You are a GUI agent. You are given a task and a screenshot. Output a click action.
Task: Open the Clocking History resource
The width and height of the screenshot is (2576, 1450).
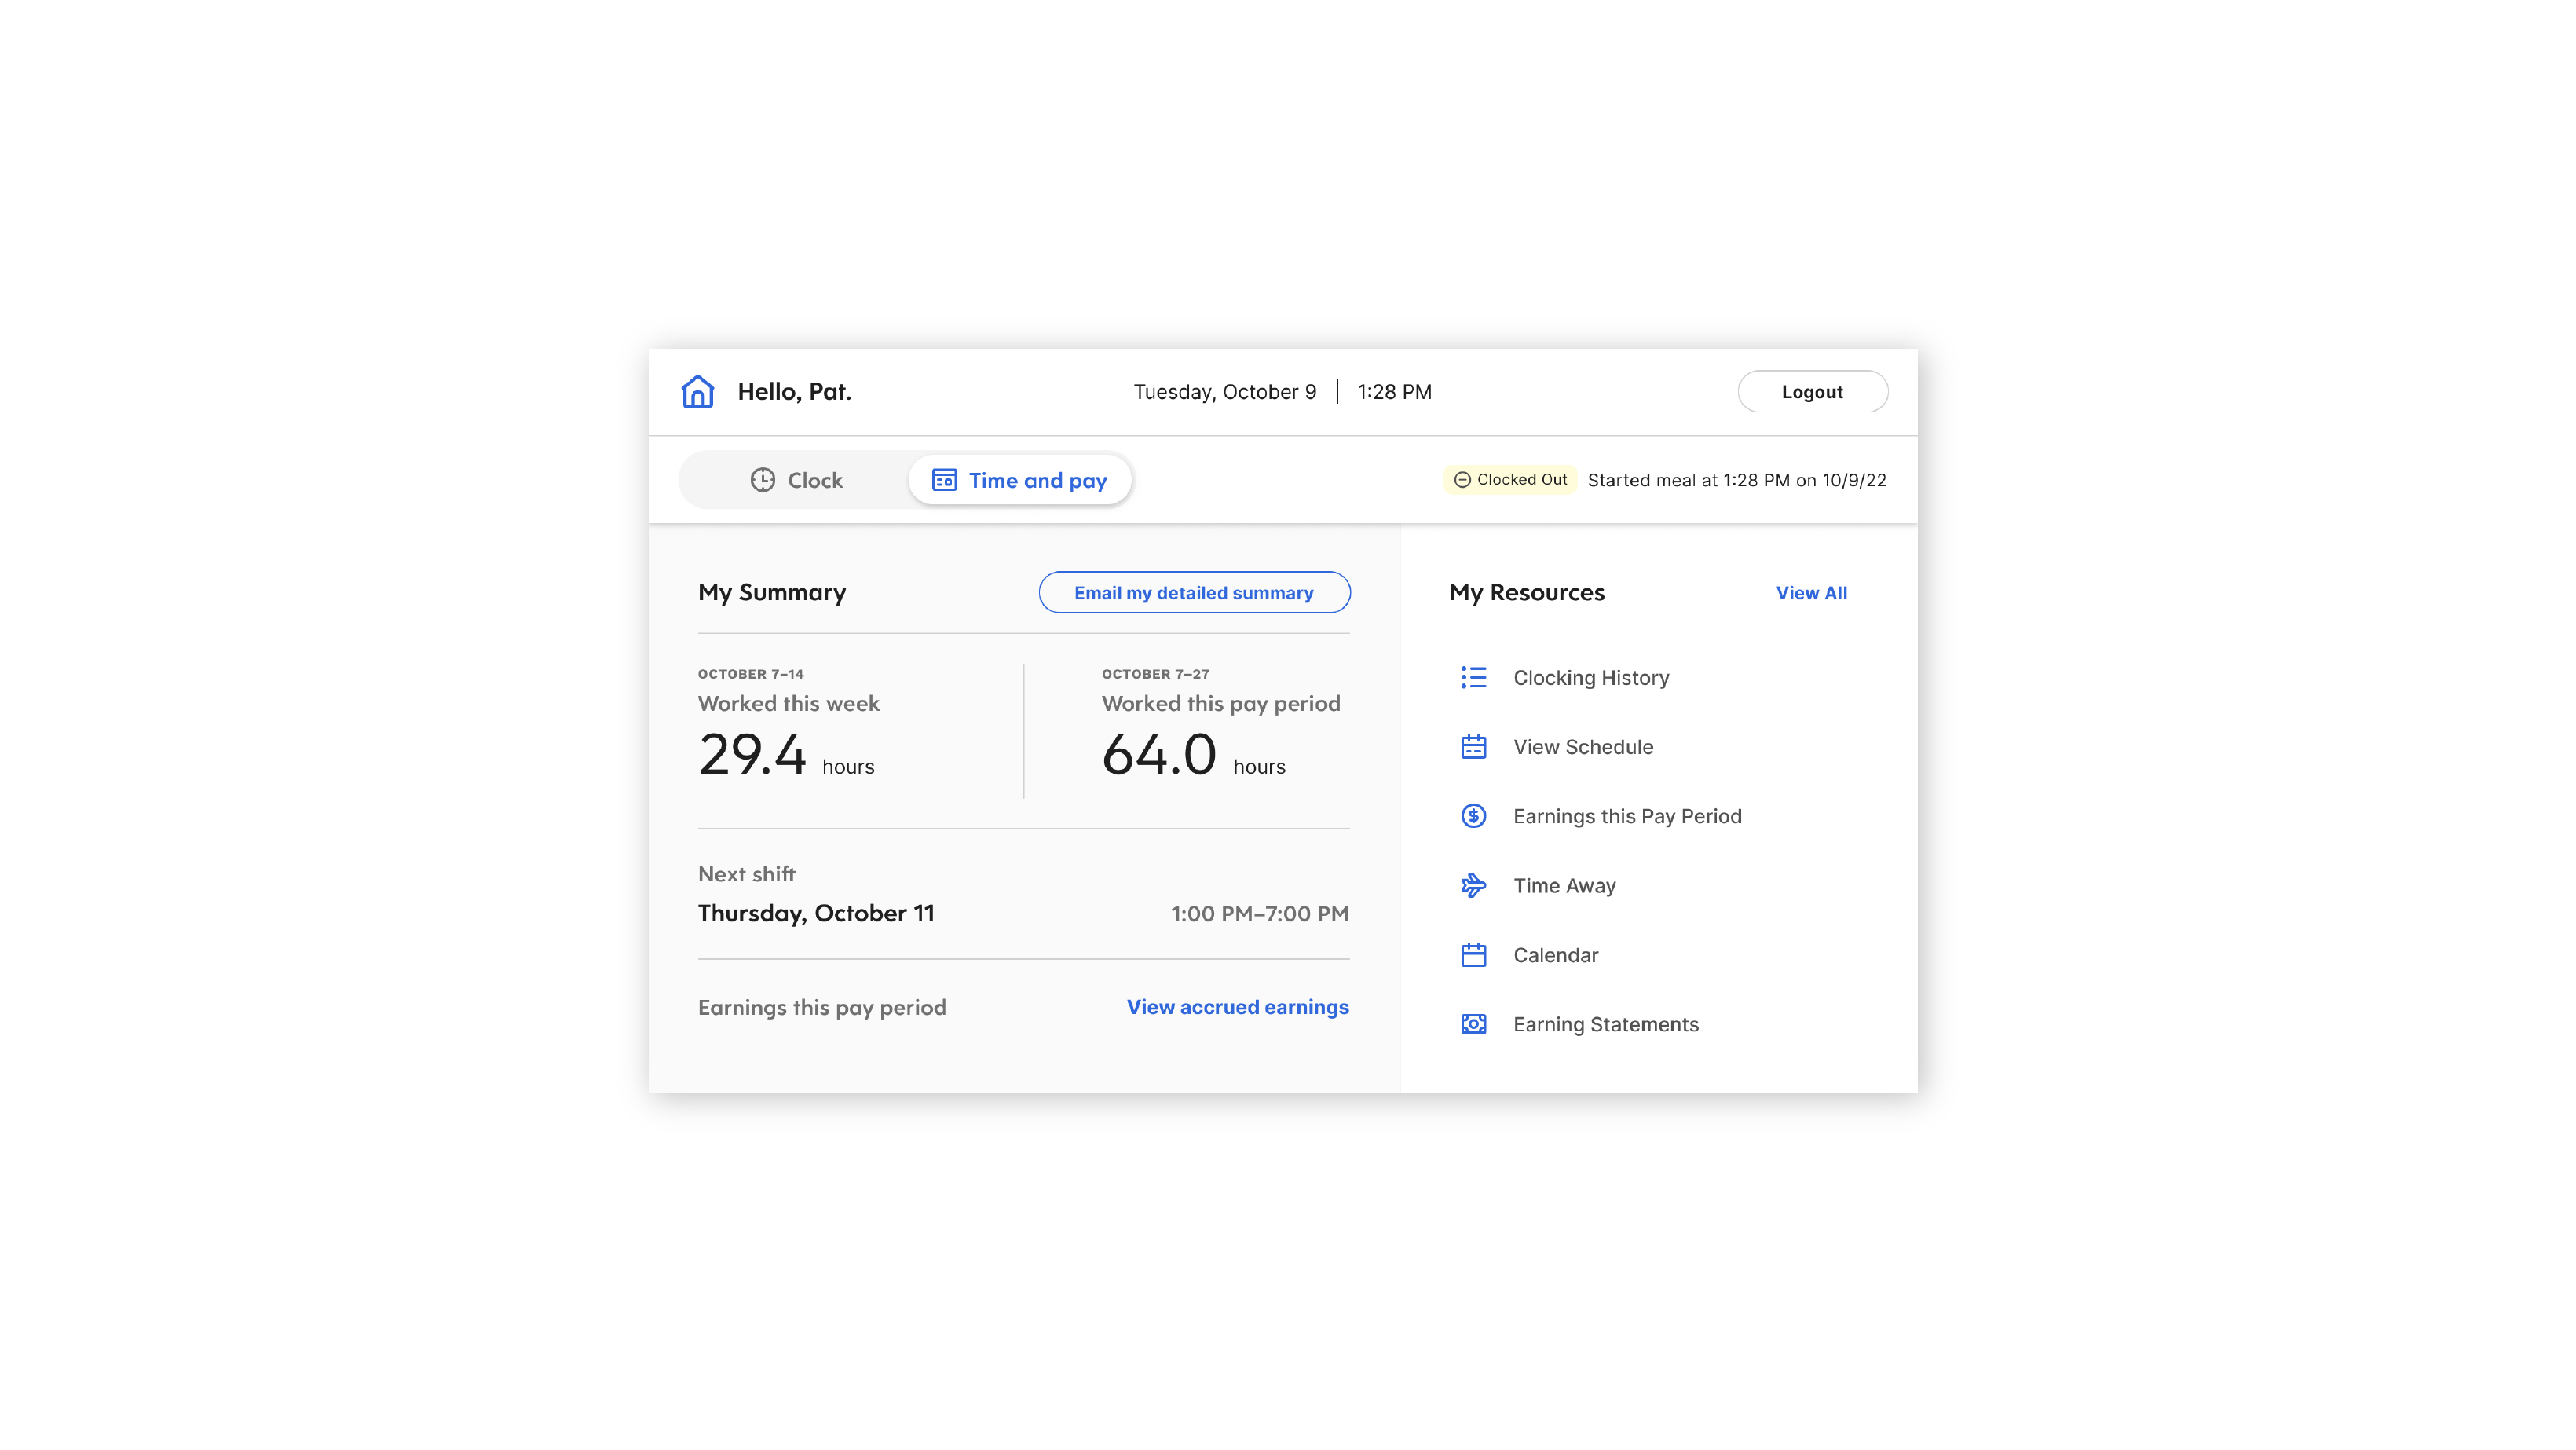pyautogui.click(x=1591, y=678)
